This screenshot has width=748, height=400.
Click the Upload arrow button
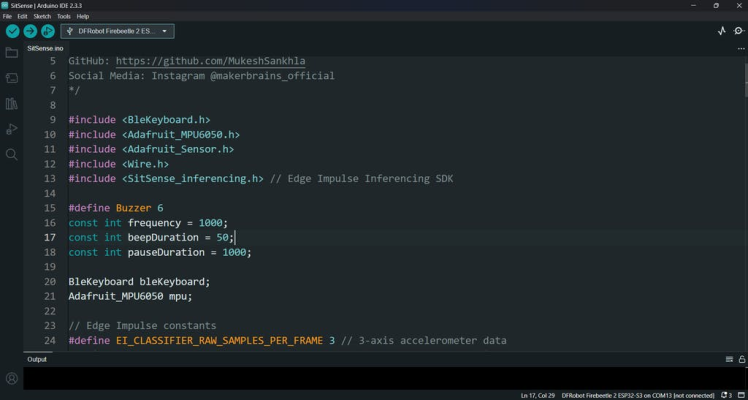(x=30, y=31)
